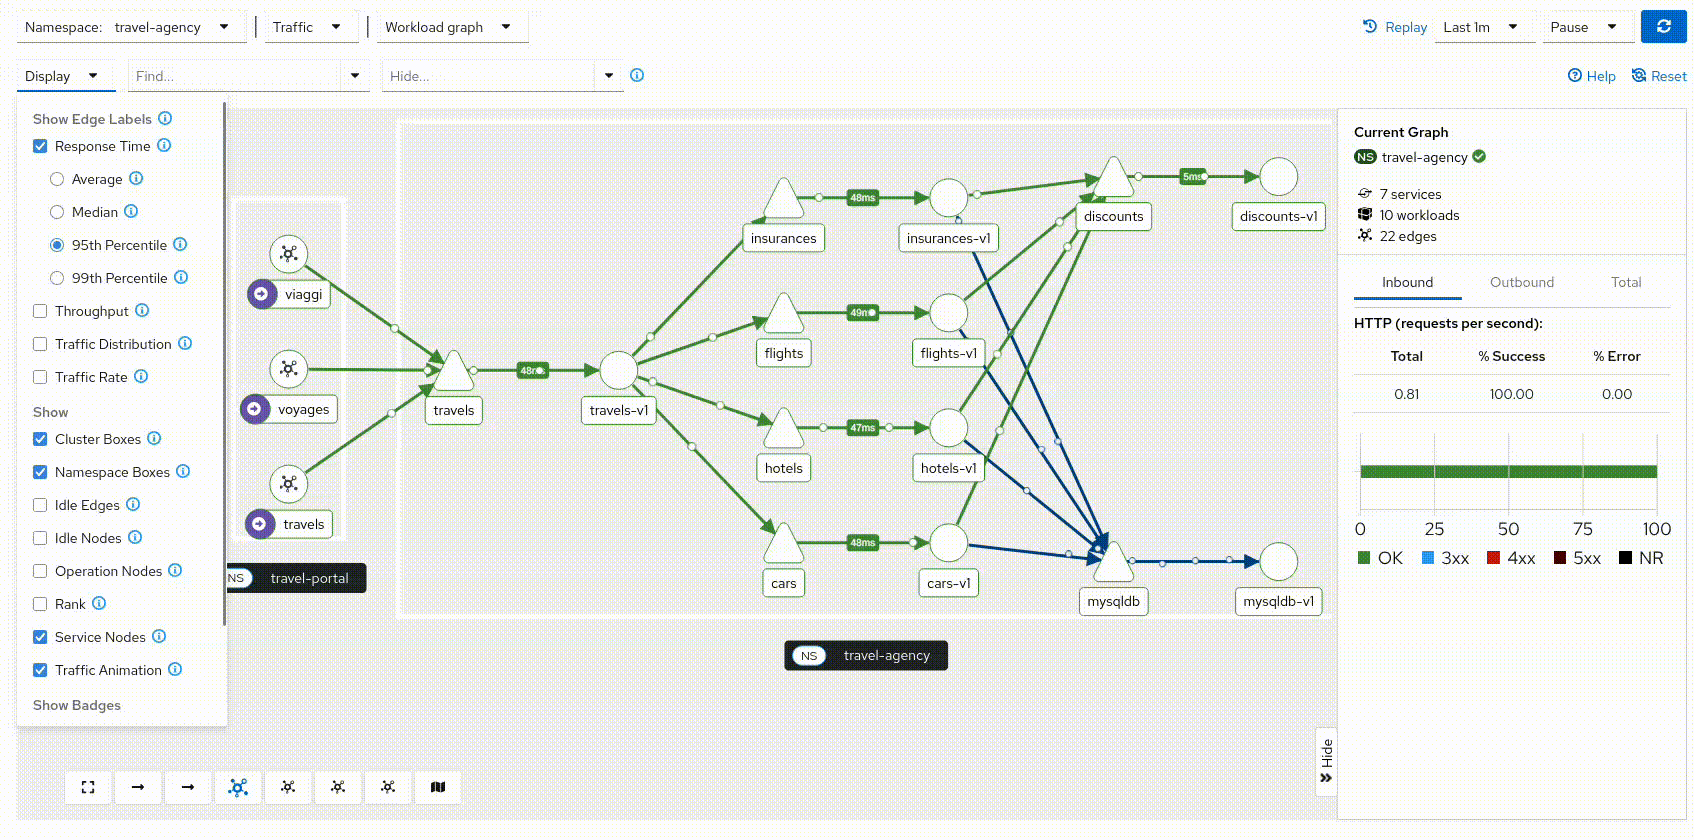
Task: Click the green OK success bar
Action: coord(1508,471)
